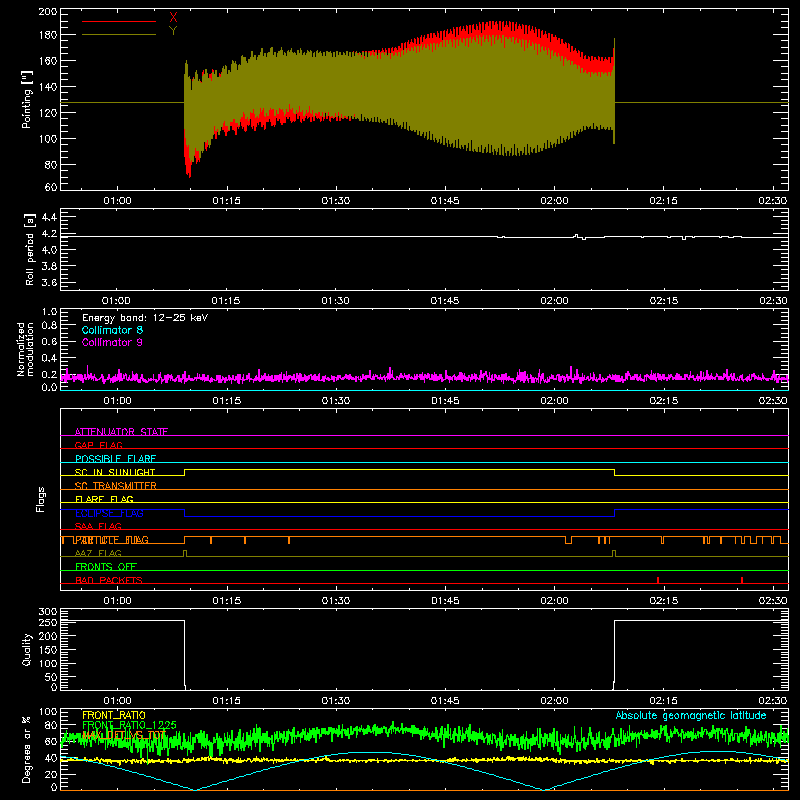This screenshot has width=800, height=800.
Task: Click the Normalized modulation axis title
Action: point(25,349)
